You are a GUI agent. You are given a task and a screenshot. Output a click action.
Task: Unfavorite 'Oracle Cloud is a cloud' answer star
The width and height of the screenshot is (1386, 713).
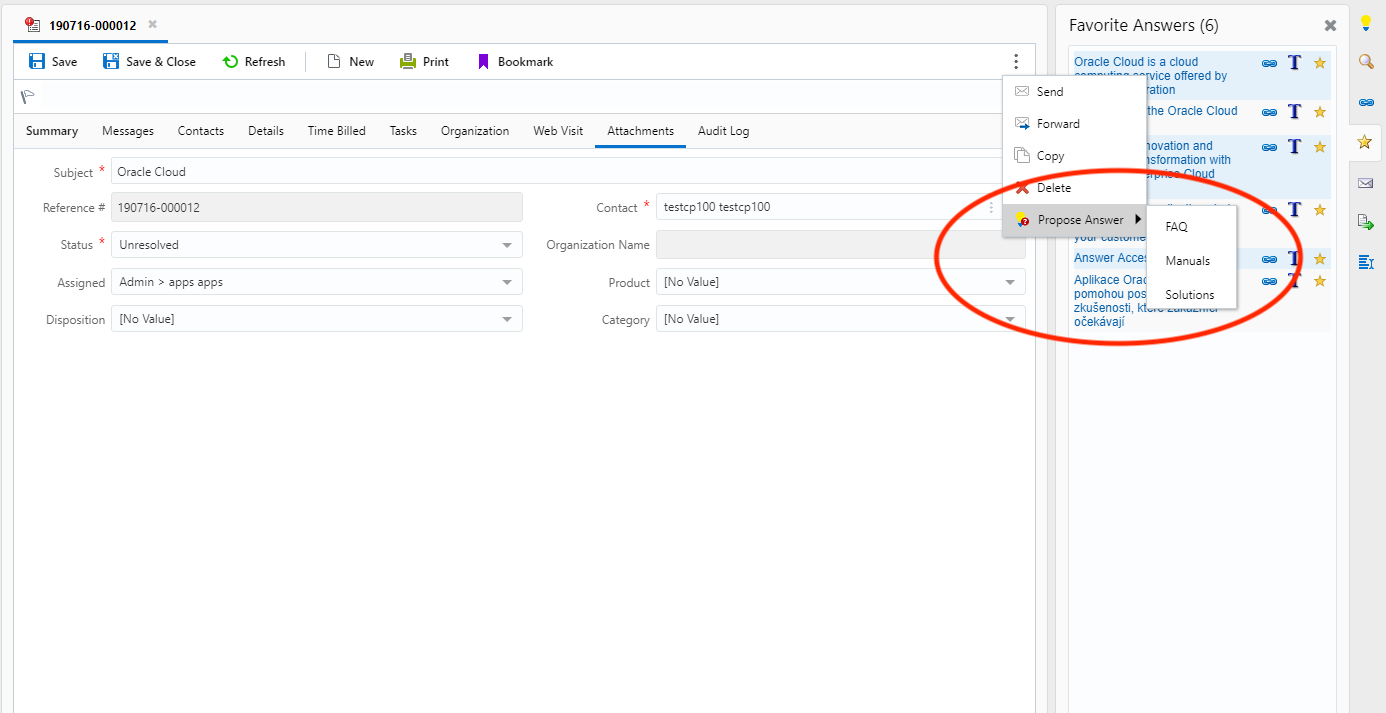click(x=1319, y=63)
